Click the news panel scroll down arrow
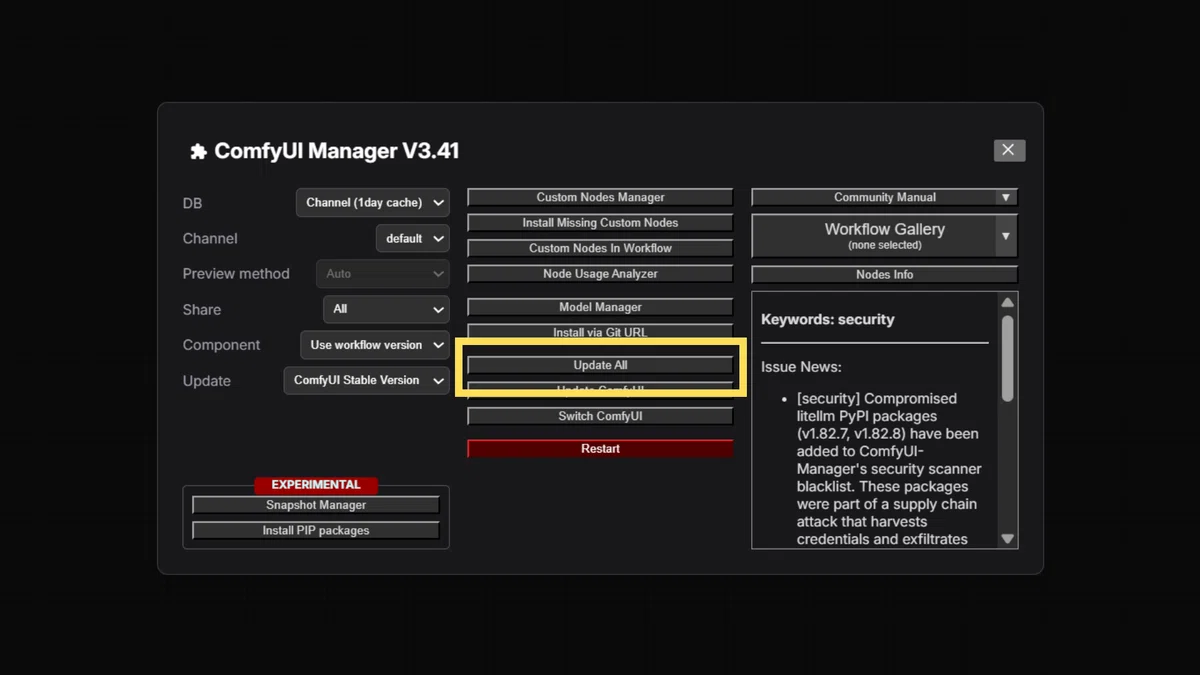This screenshot has height=675, width=1200. point(1008,539)
